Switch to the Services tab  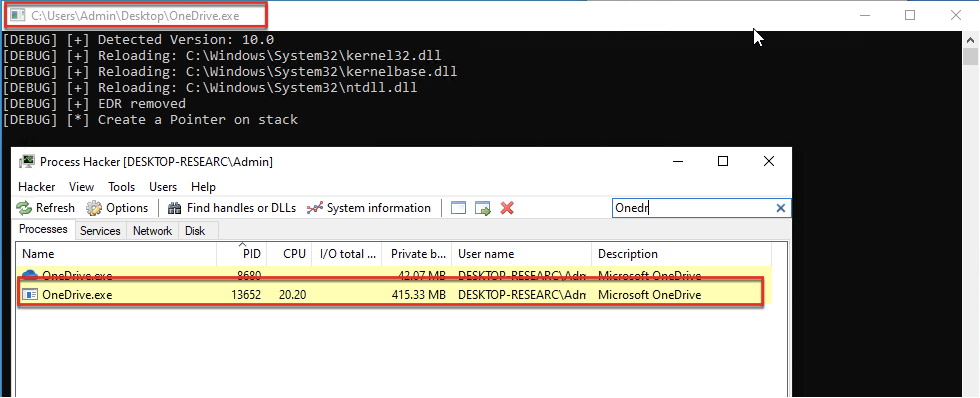[x=100, y=231]
